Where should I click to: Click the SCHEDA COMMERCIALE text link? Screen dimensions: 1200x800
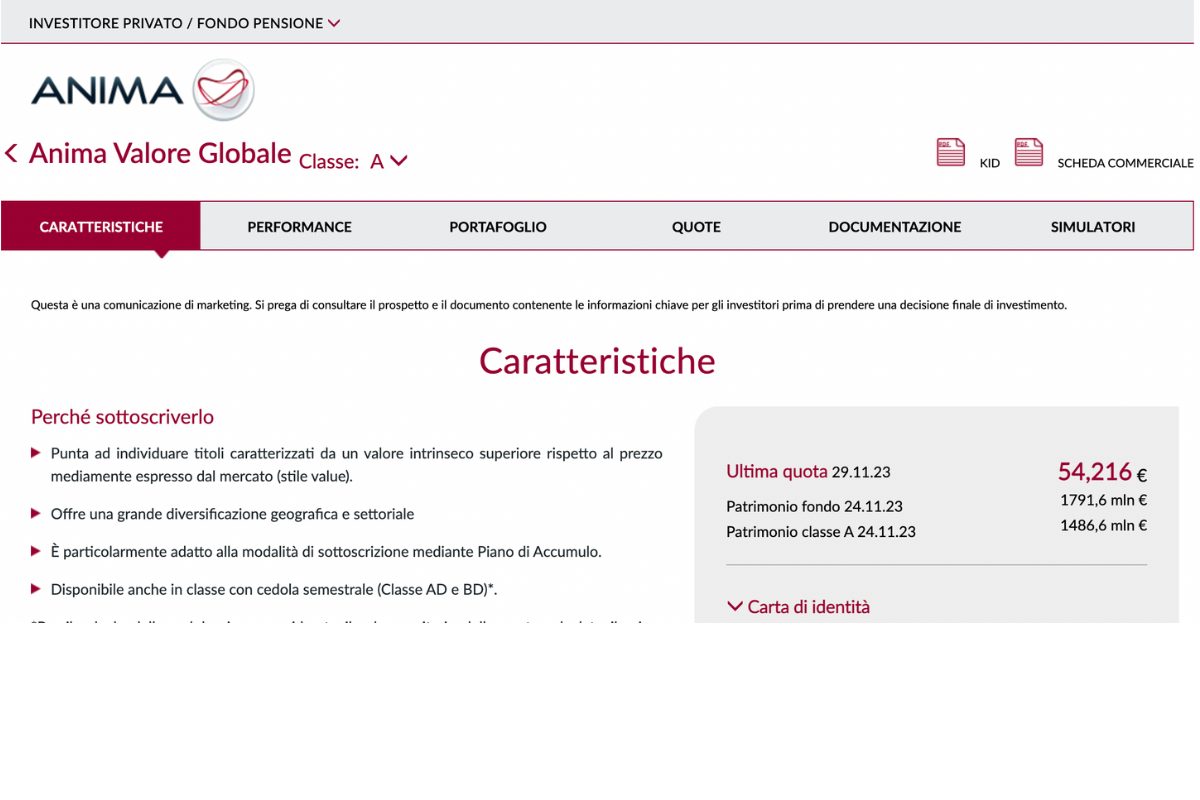point(1125,163)
